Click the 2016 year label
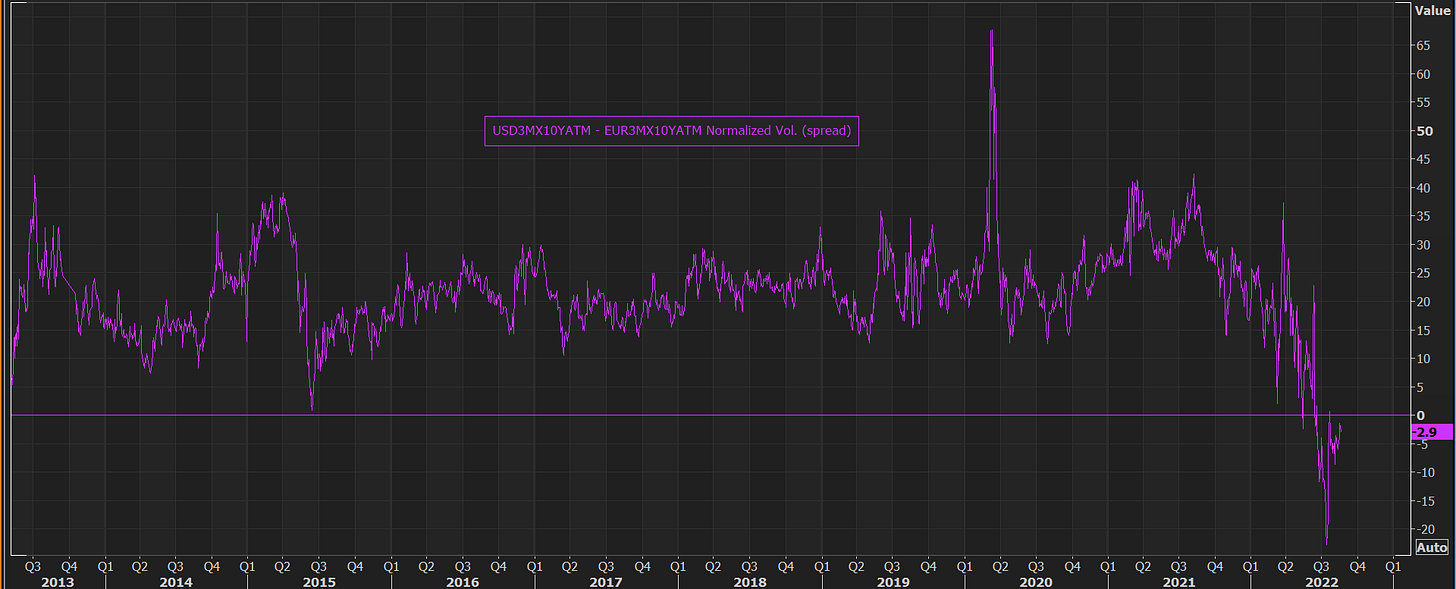This screenshot has height=589, width=1456. (463, 581)
